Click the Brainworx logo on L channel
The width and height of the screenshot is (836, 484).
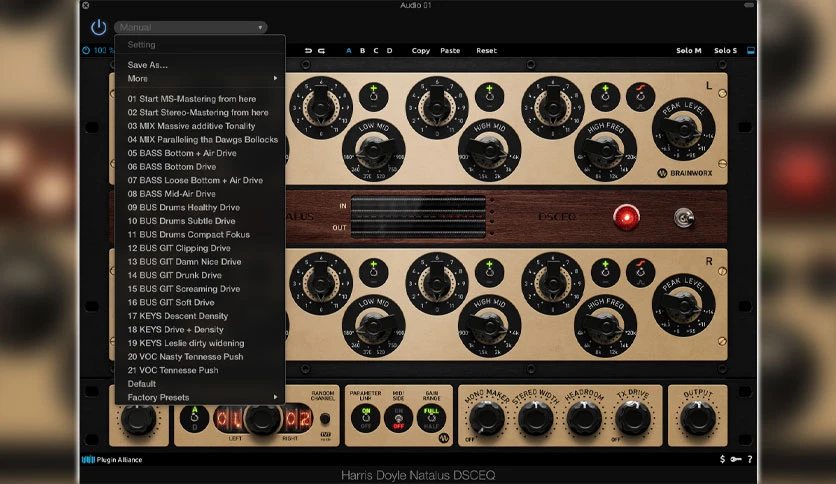coord(685,173)
